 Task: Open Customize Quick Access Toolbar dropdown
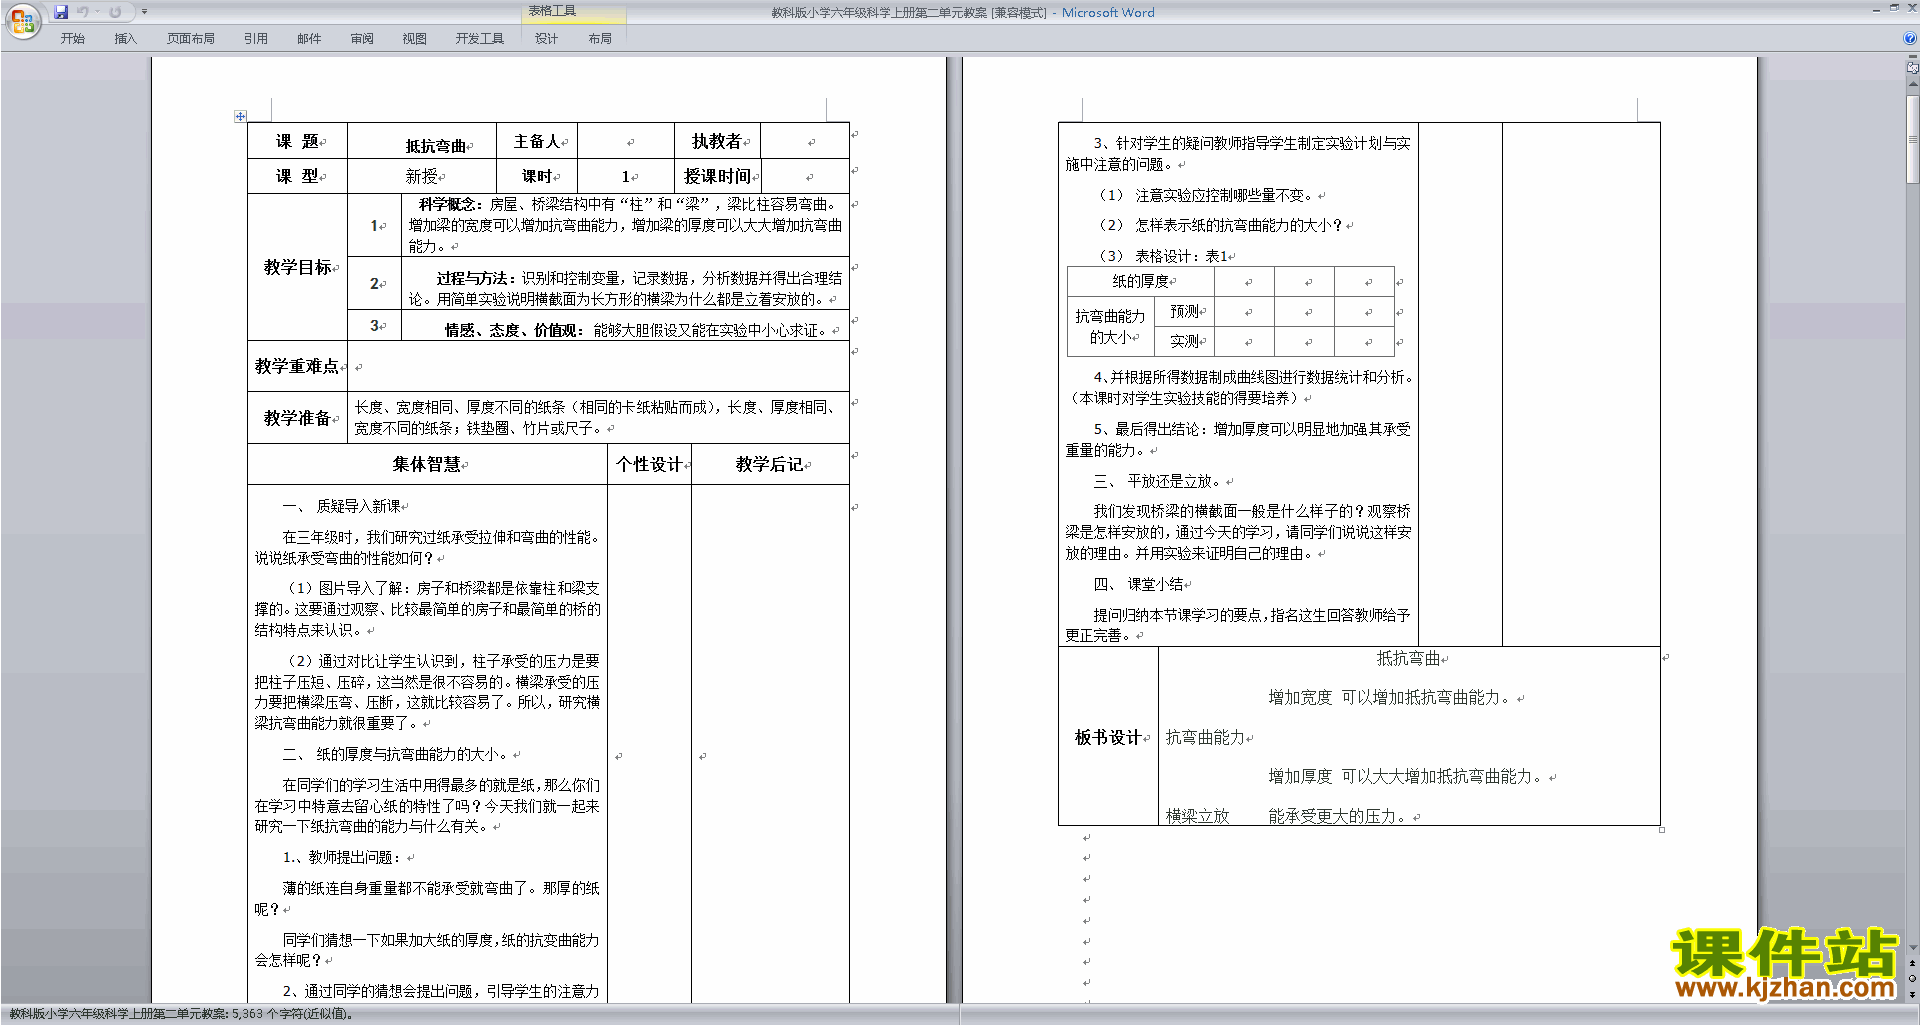coord(144,12)
